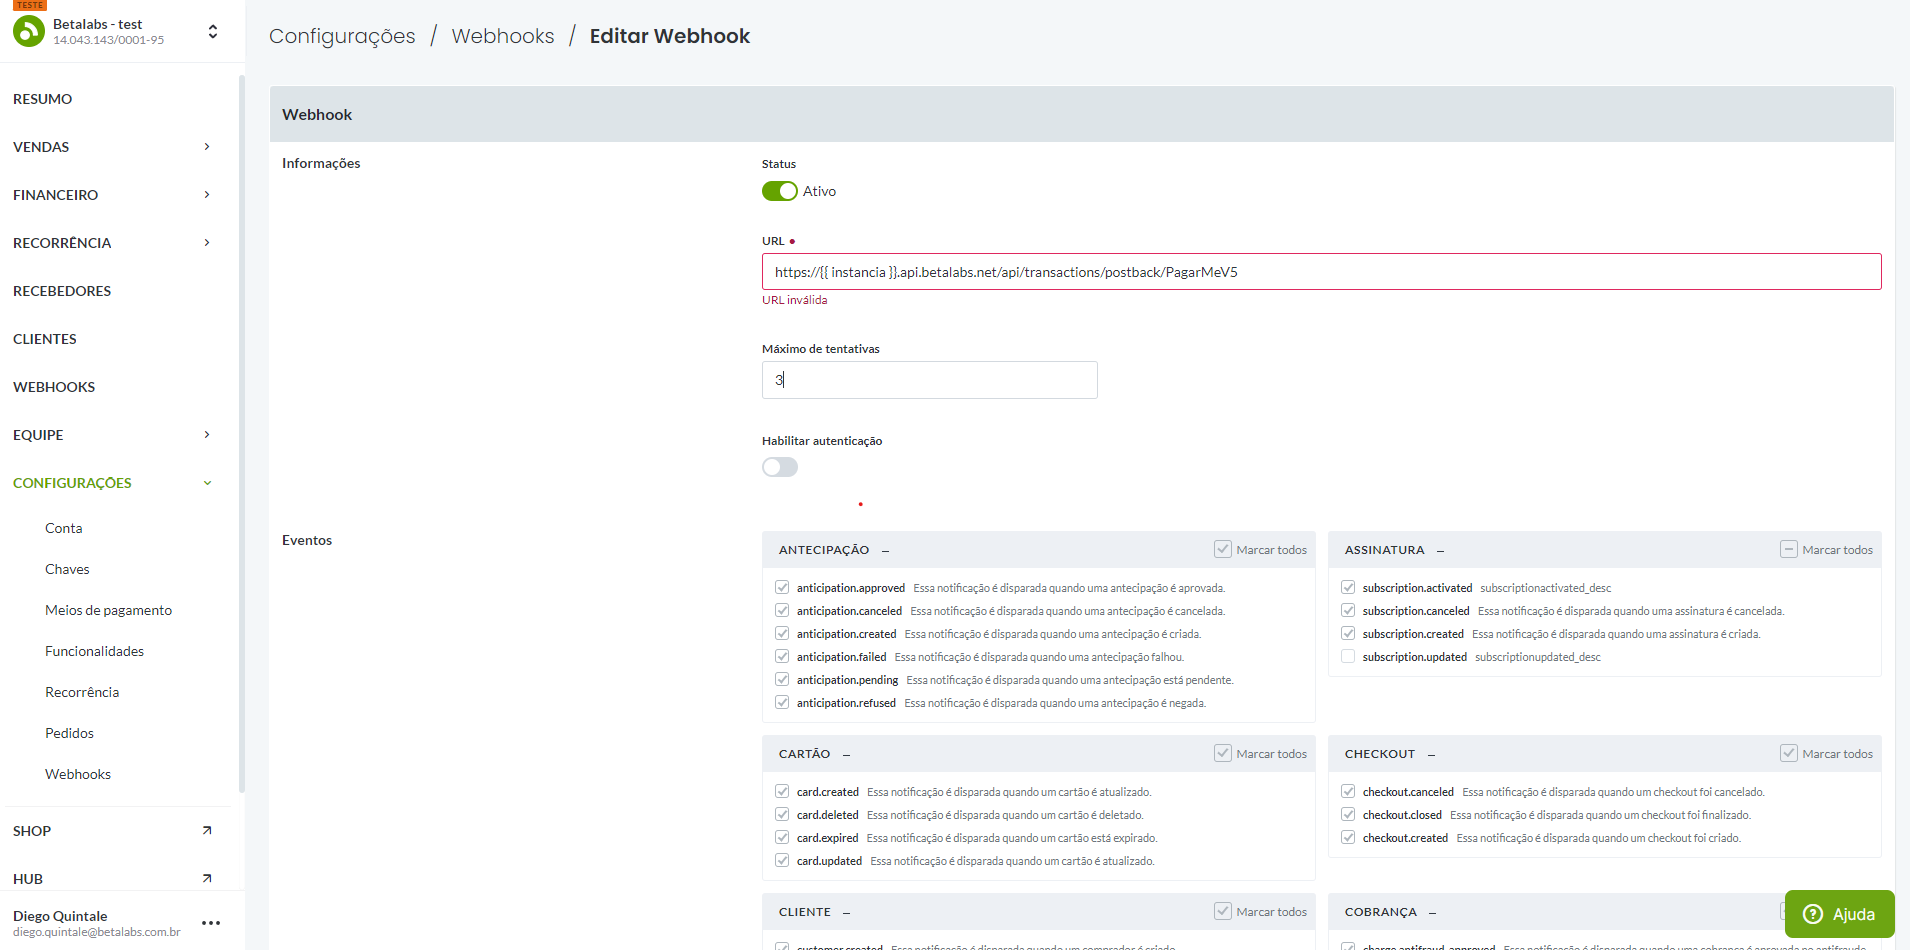Uncheck anticipation.approved event

[782, 587]
